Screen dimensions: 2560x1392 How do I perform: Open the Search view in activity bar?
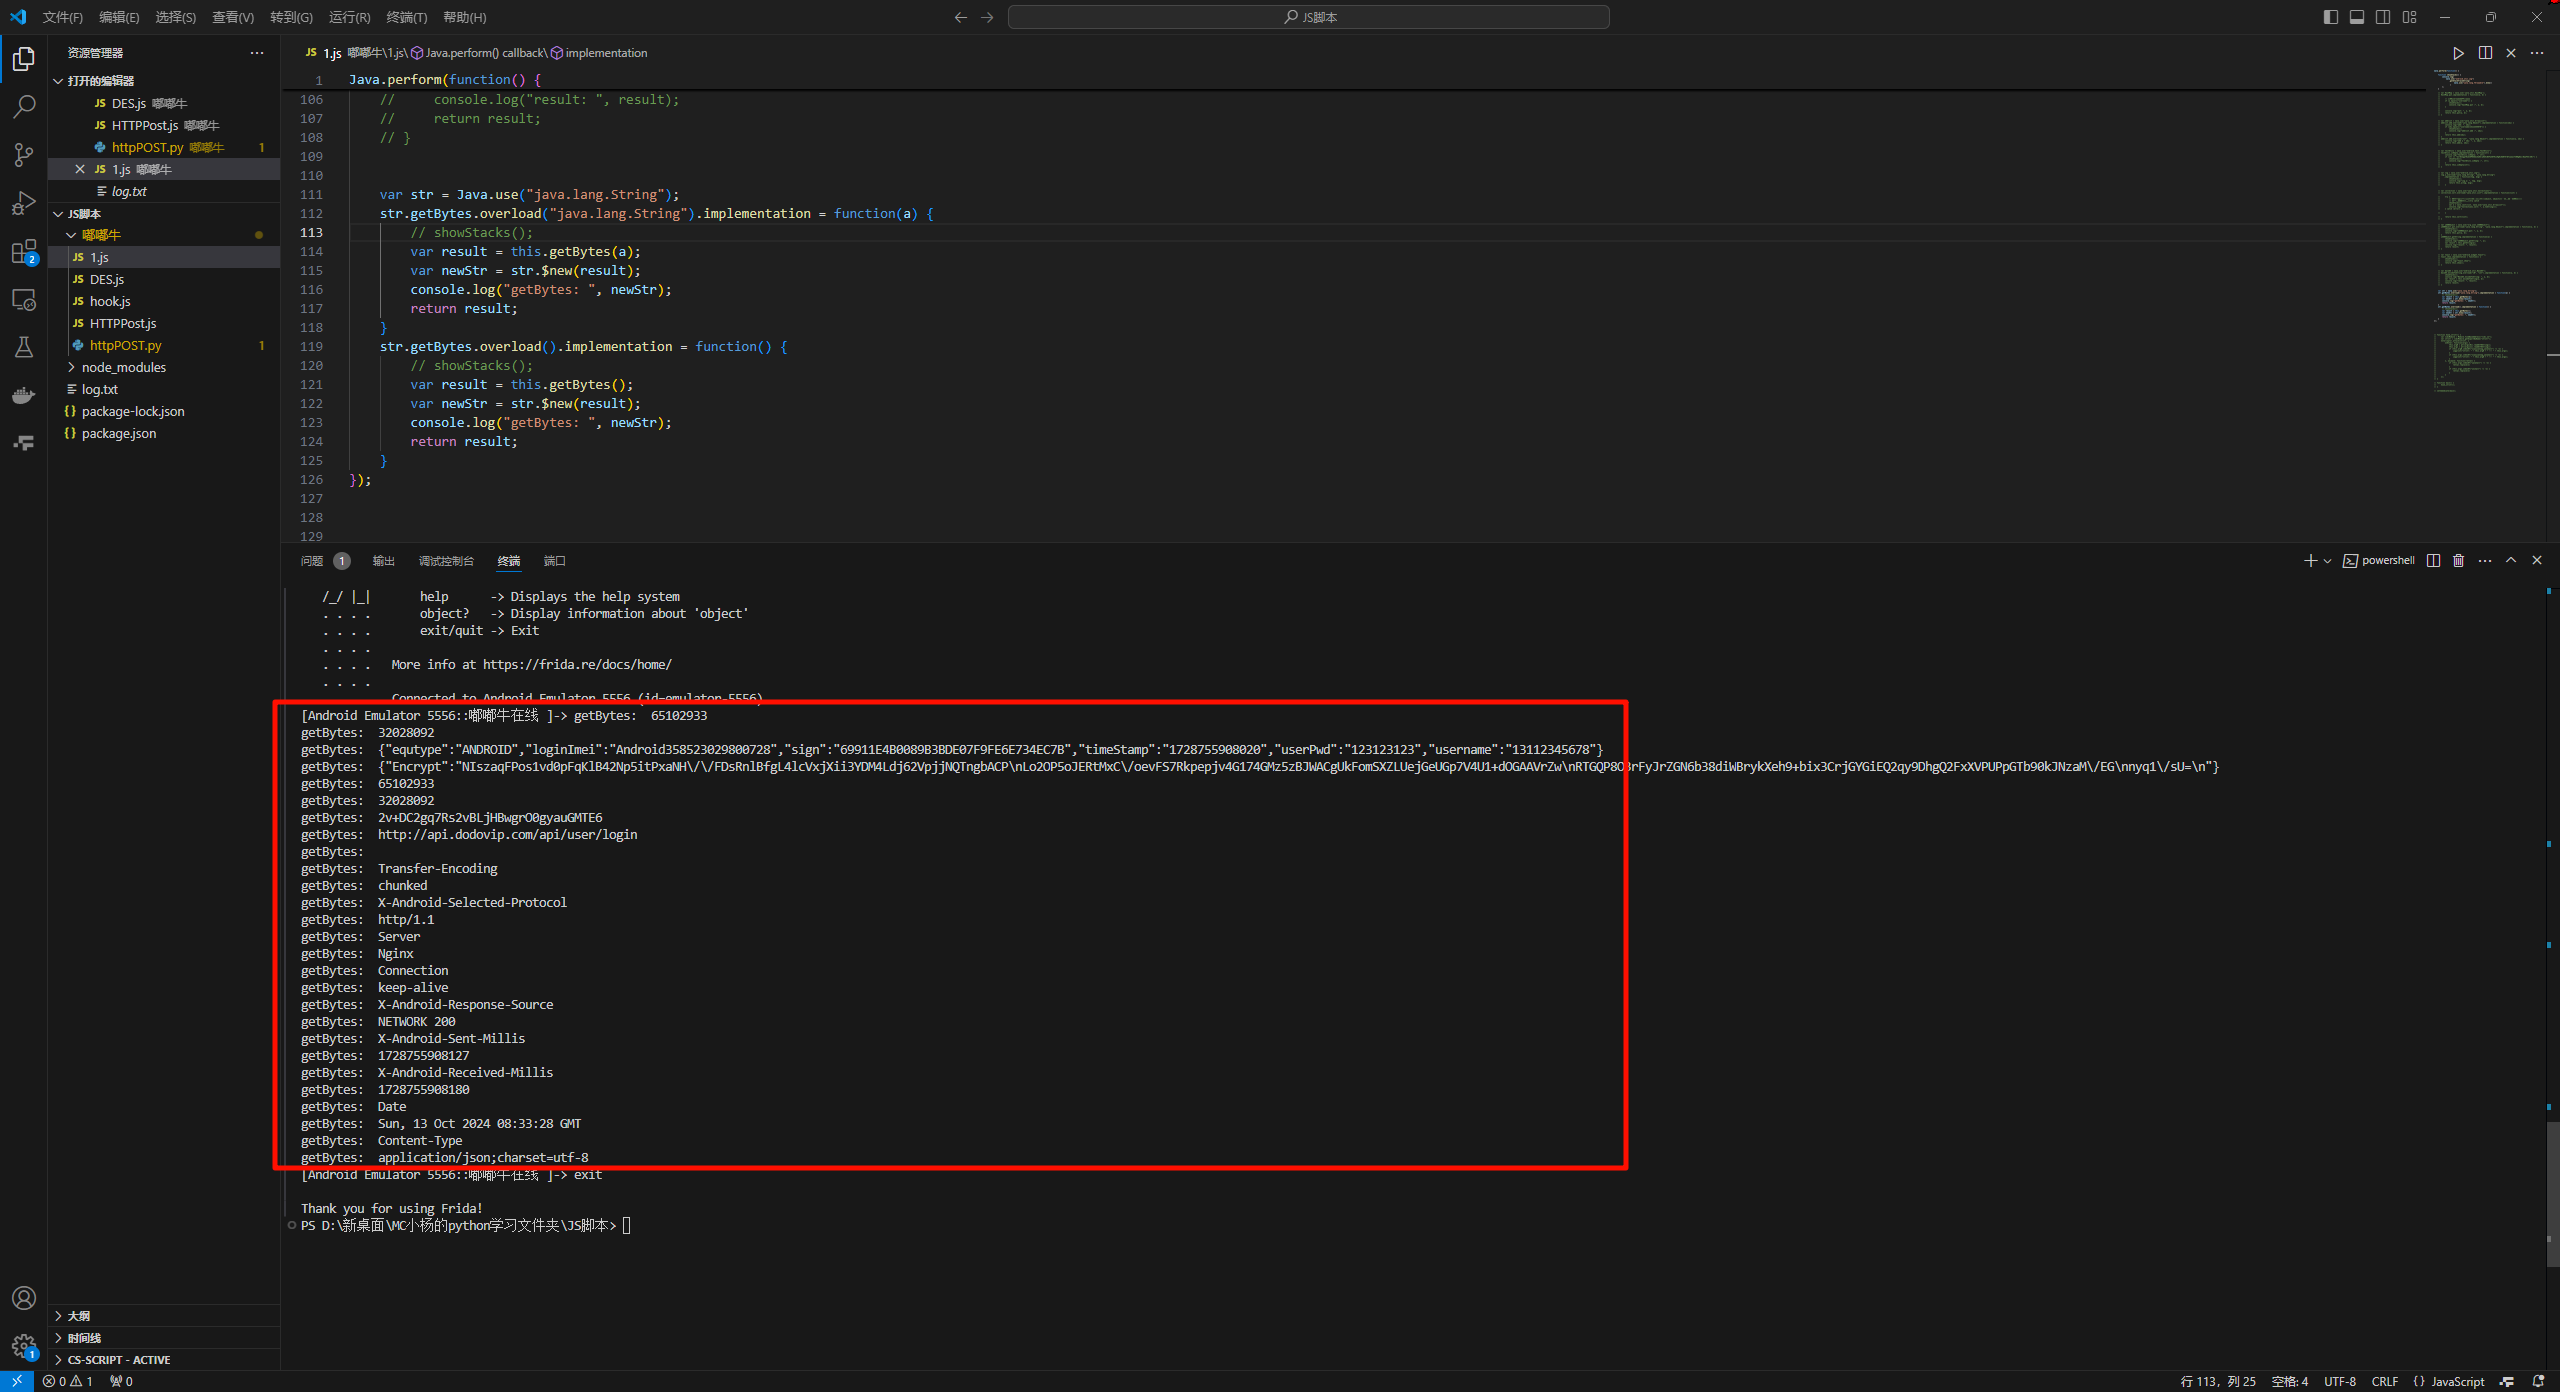point(24,106)
